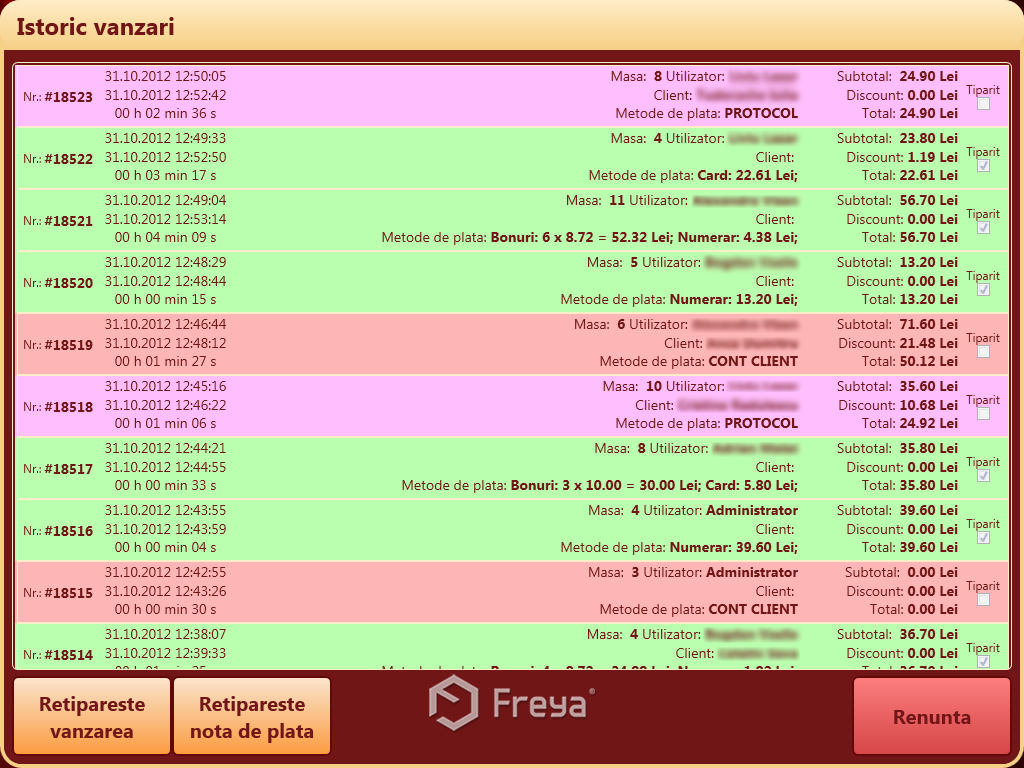
Task: Toggle Tiparit checkbox for sale #18516
Action: coord(983,538)
